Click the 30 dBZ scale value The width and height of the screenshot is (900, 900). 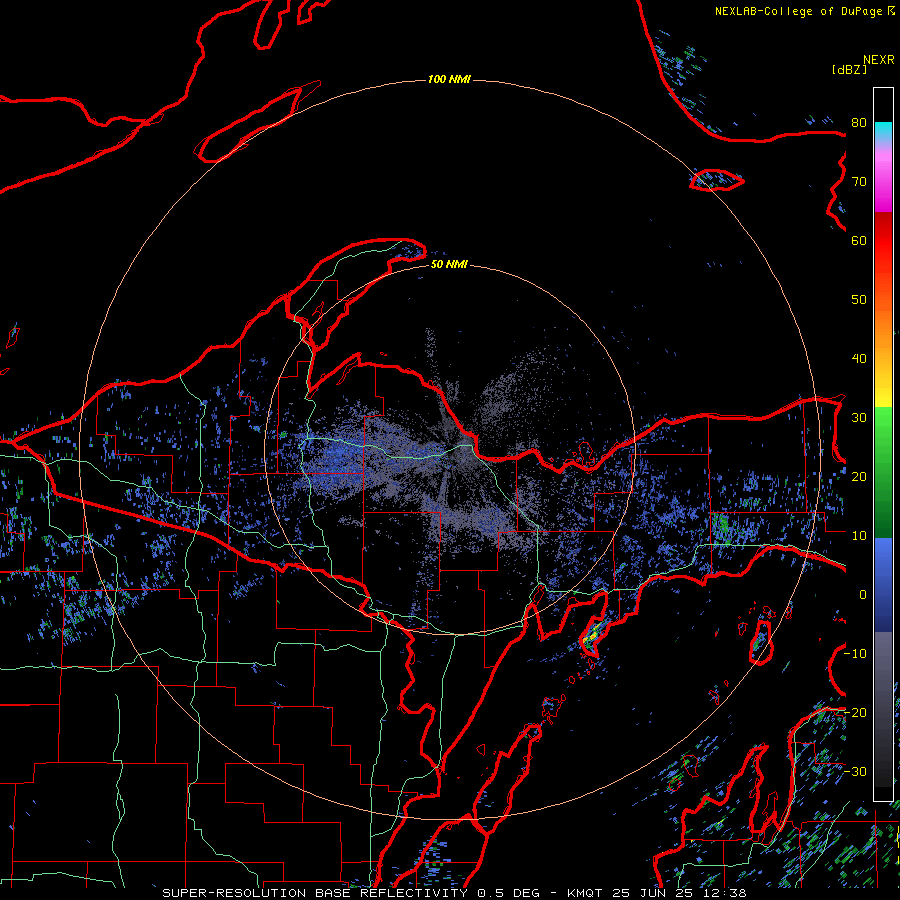(859, 418)
